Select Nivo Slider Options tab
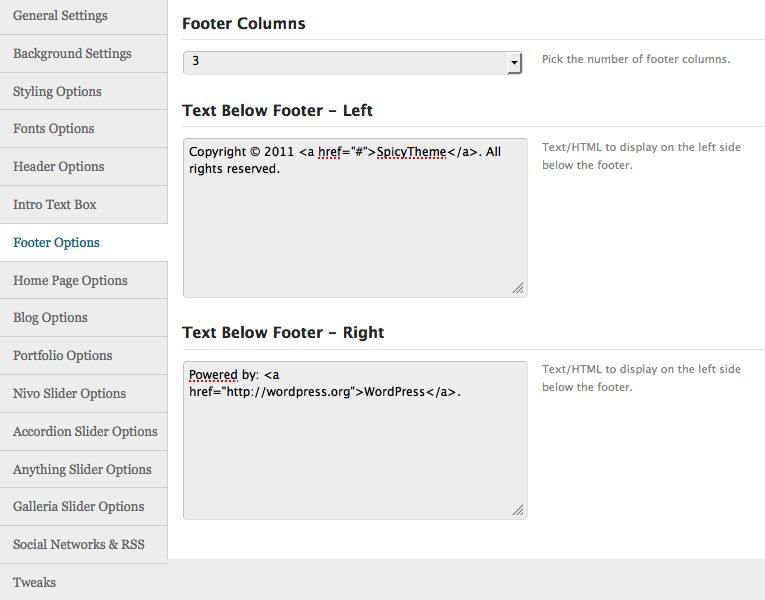This screenshot has width=765, height=600. [69, 394]
